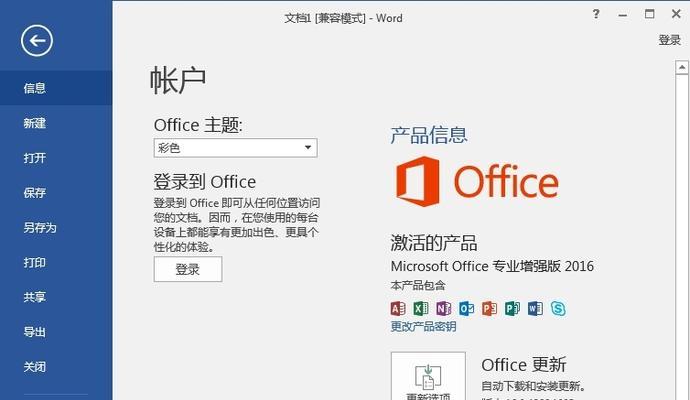The height and width of the screenshot is (400, 690).
Task: Click the scrollbar up arrow
Action: 682,67
